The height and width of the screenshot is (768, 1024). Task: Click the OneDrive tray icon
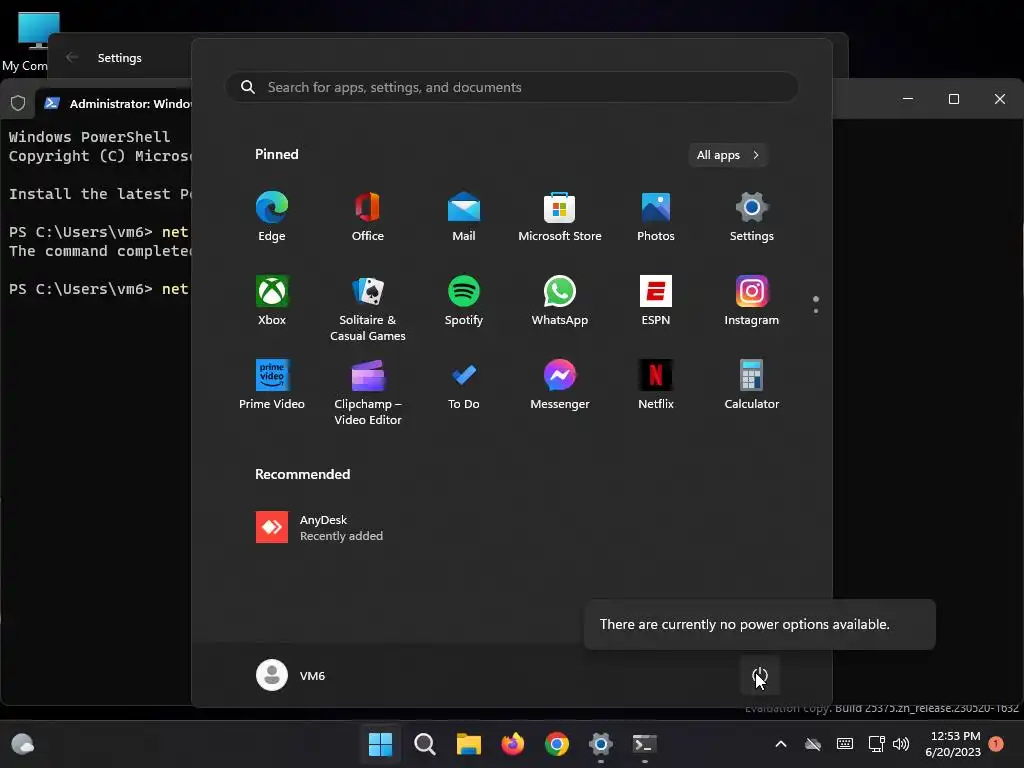tap(812, 744)
